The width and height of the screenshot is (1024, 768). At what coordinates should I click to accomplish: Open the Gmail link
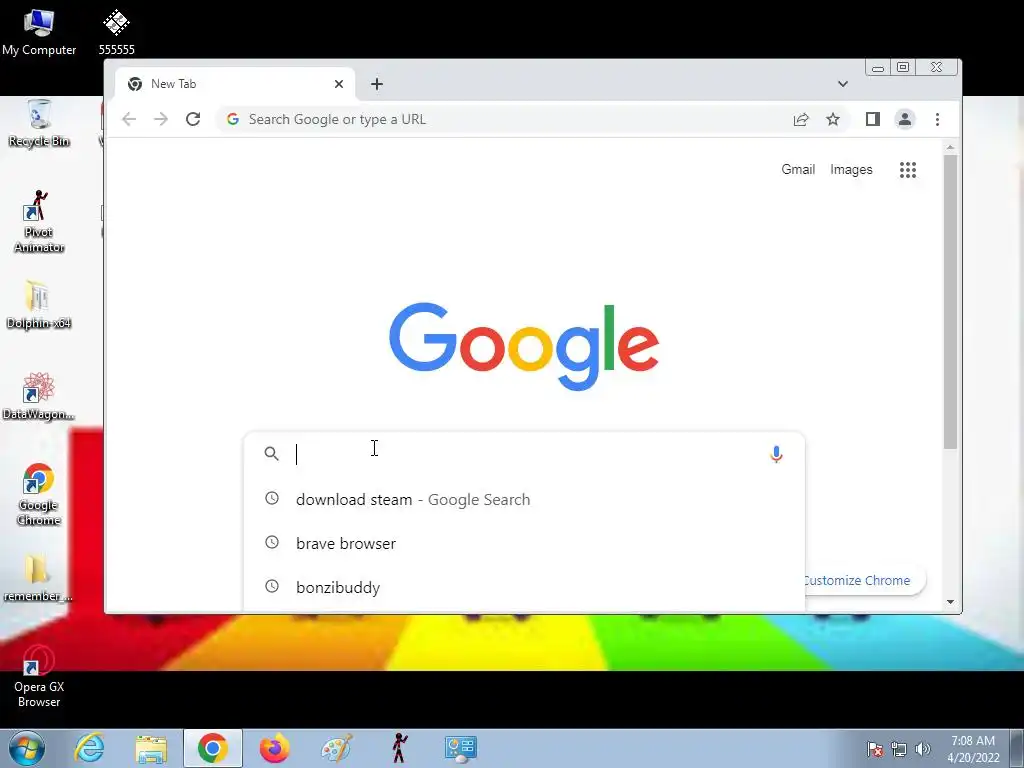click(798, 170)
